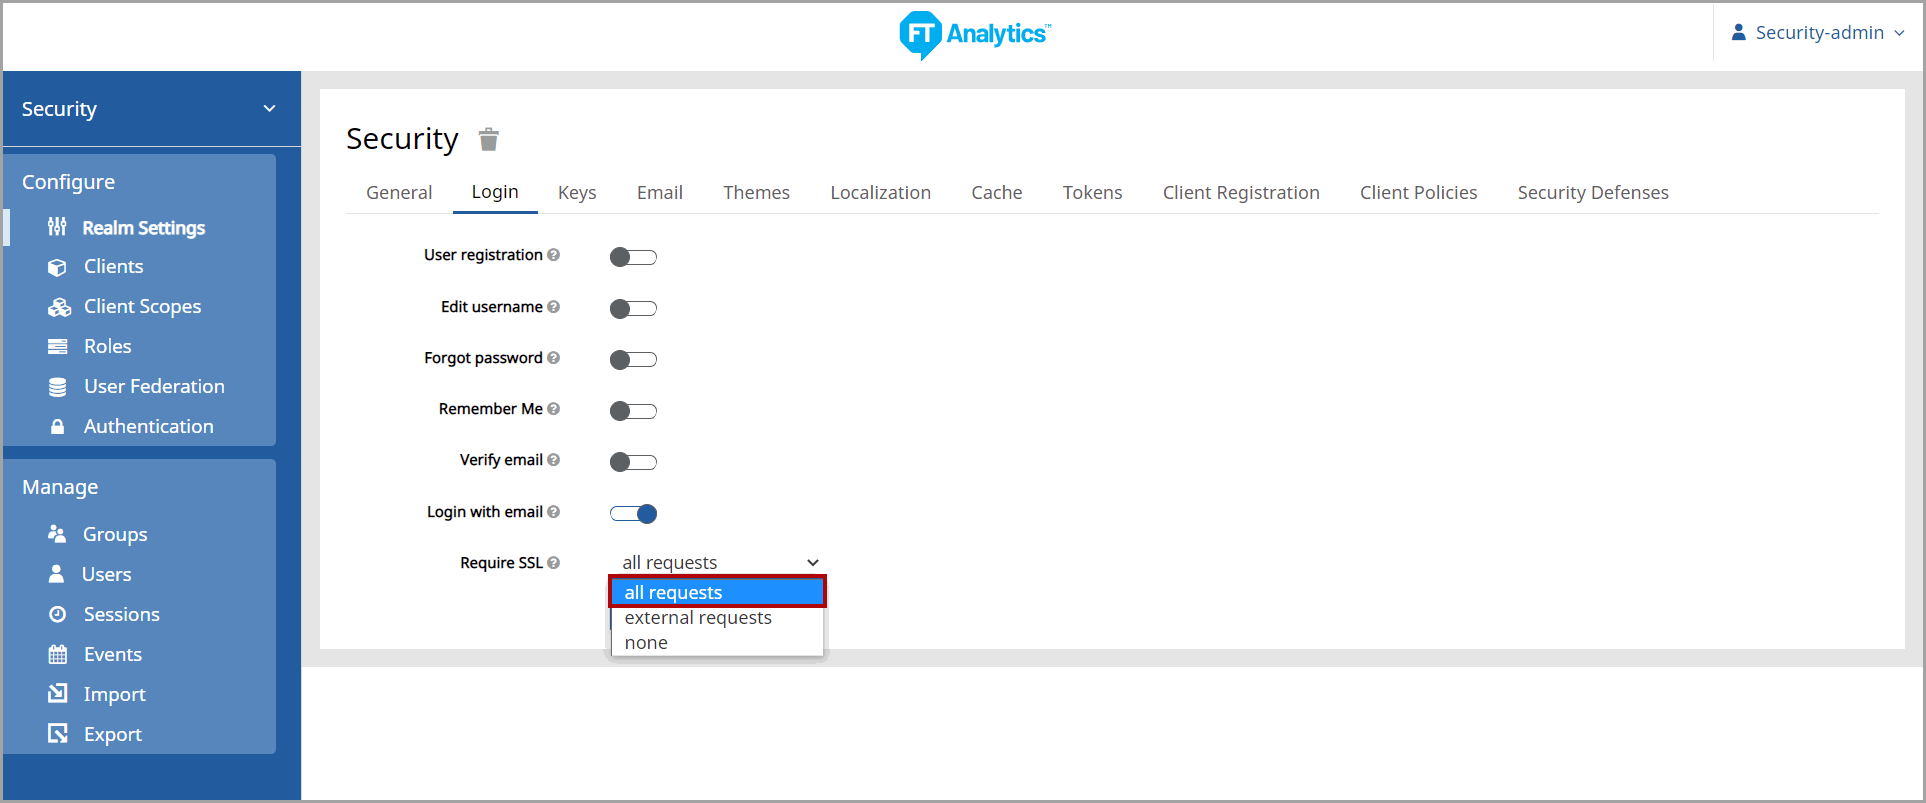Click the help icon next to Require SSL
The width and height of the screenshot is (1926, 803).
(554, 563)
